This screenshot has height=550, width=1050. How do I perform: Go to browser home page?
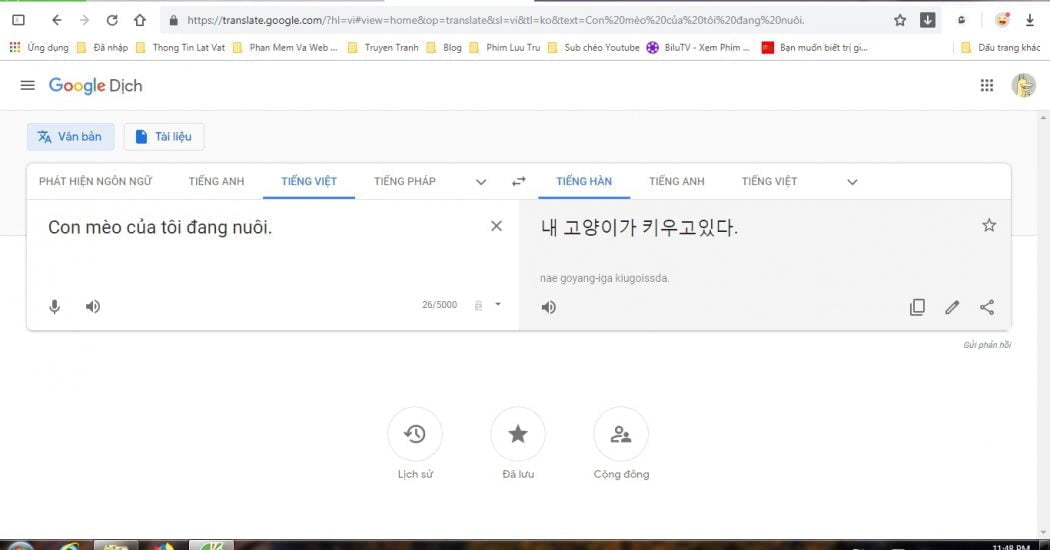coord(139,20)
